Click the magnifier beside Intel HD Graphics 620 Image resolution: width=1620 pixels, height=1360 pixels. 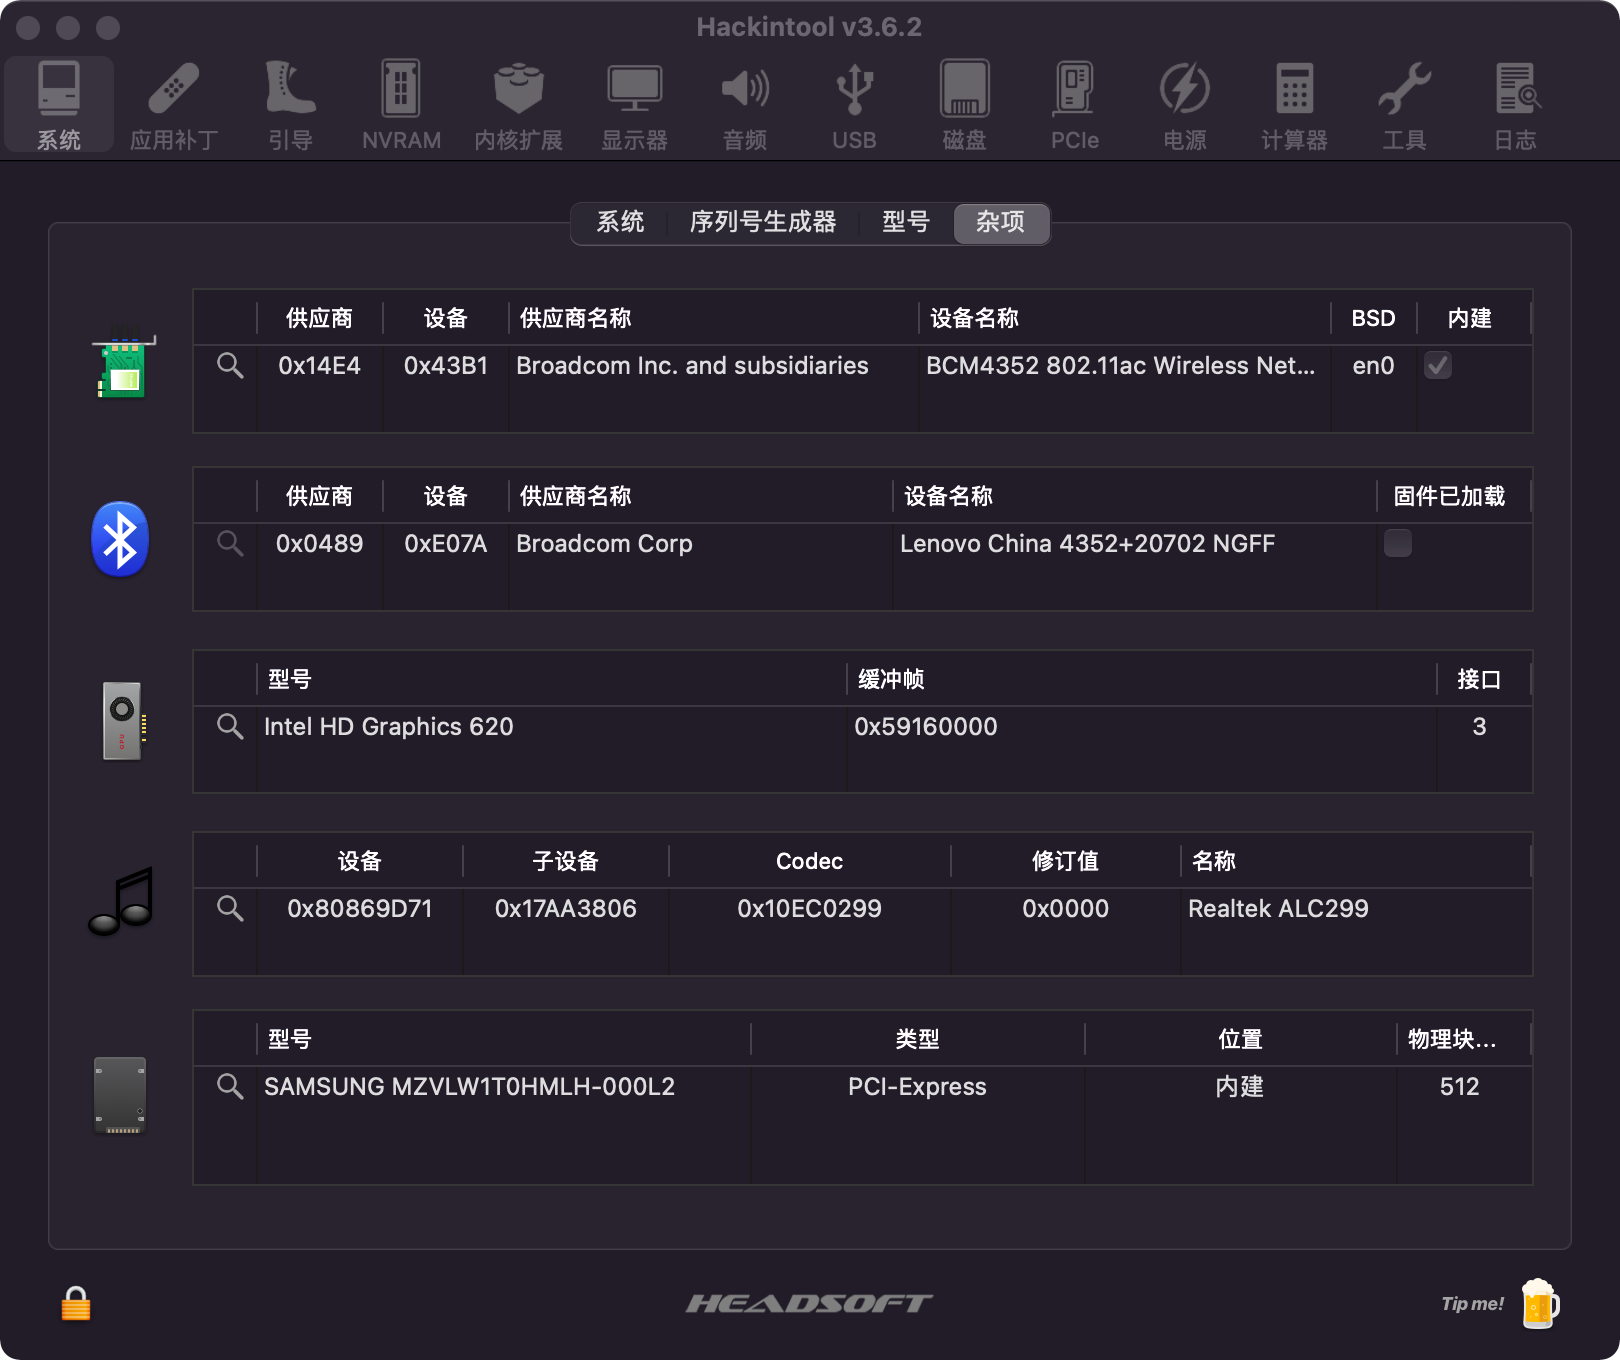(230, 726)
